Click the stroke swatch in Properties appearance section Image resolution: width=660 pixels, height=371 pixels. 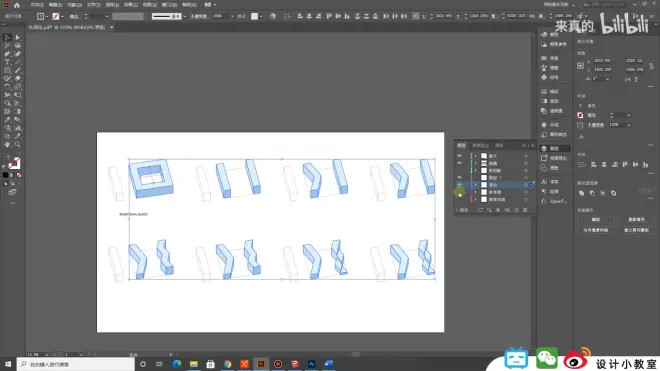click(580, 115)
